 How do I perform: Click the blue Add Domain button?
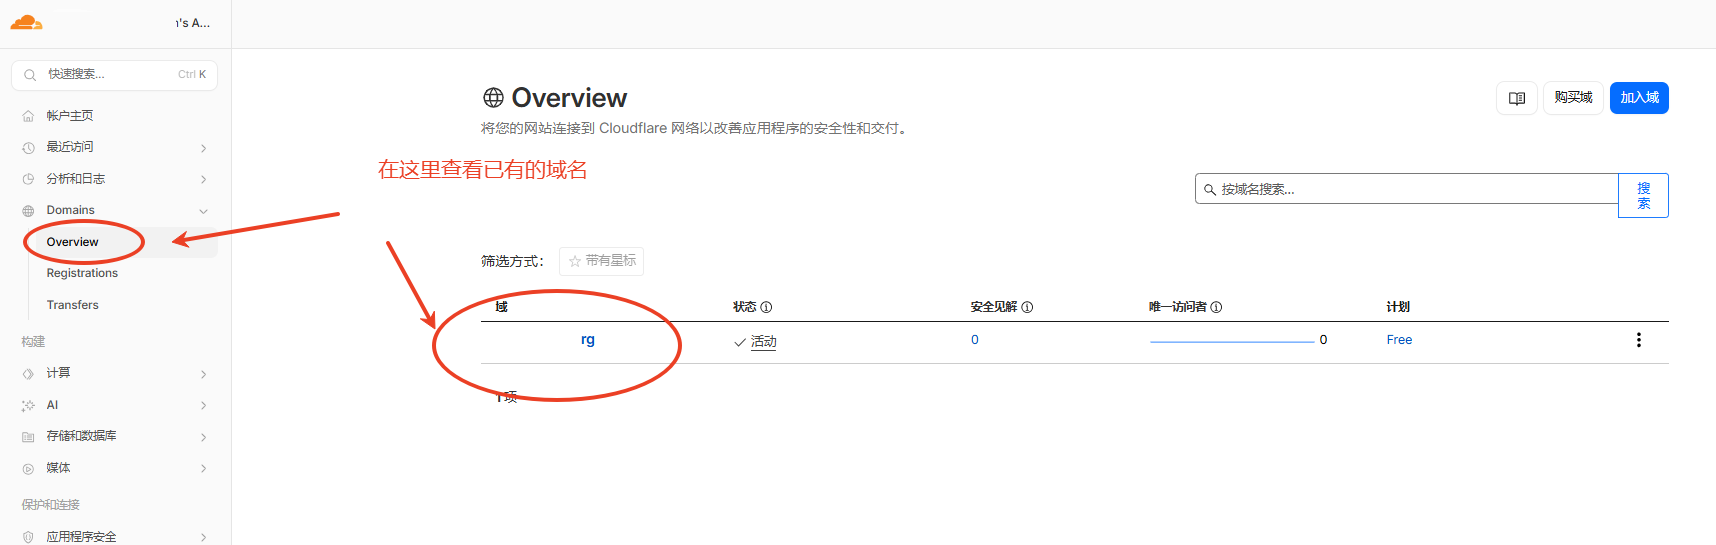[1638, 98]
